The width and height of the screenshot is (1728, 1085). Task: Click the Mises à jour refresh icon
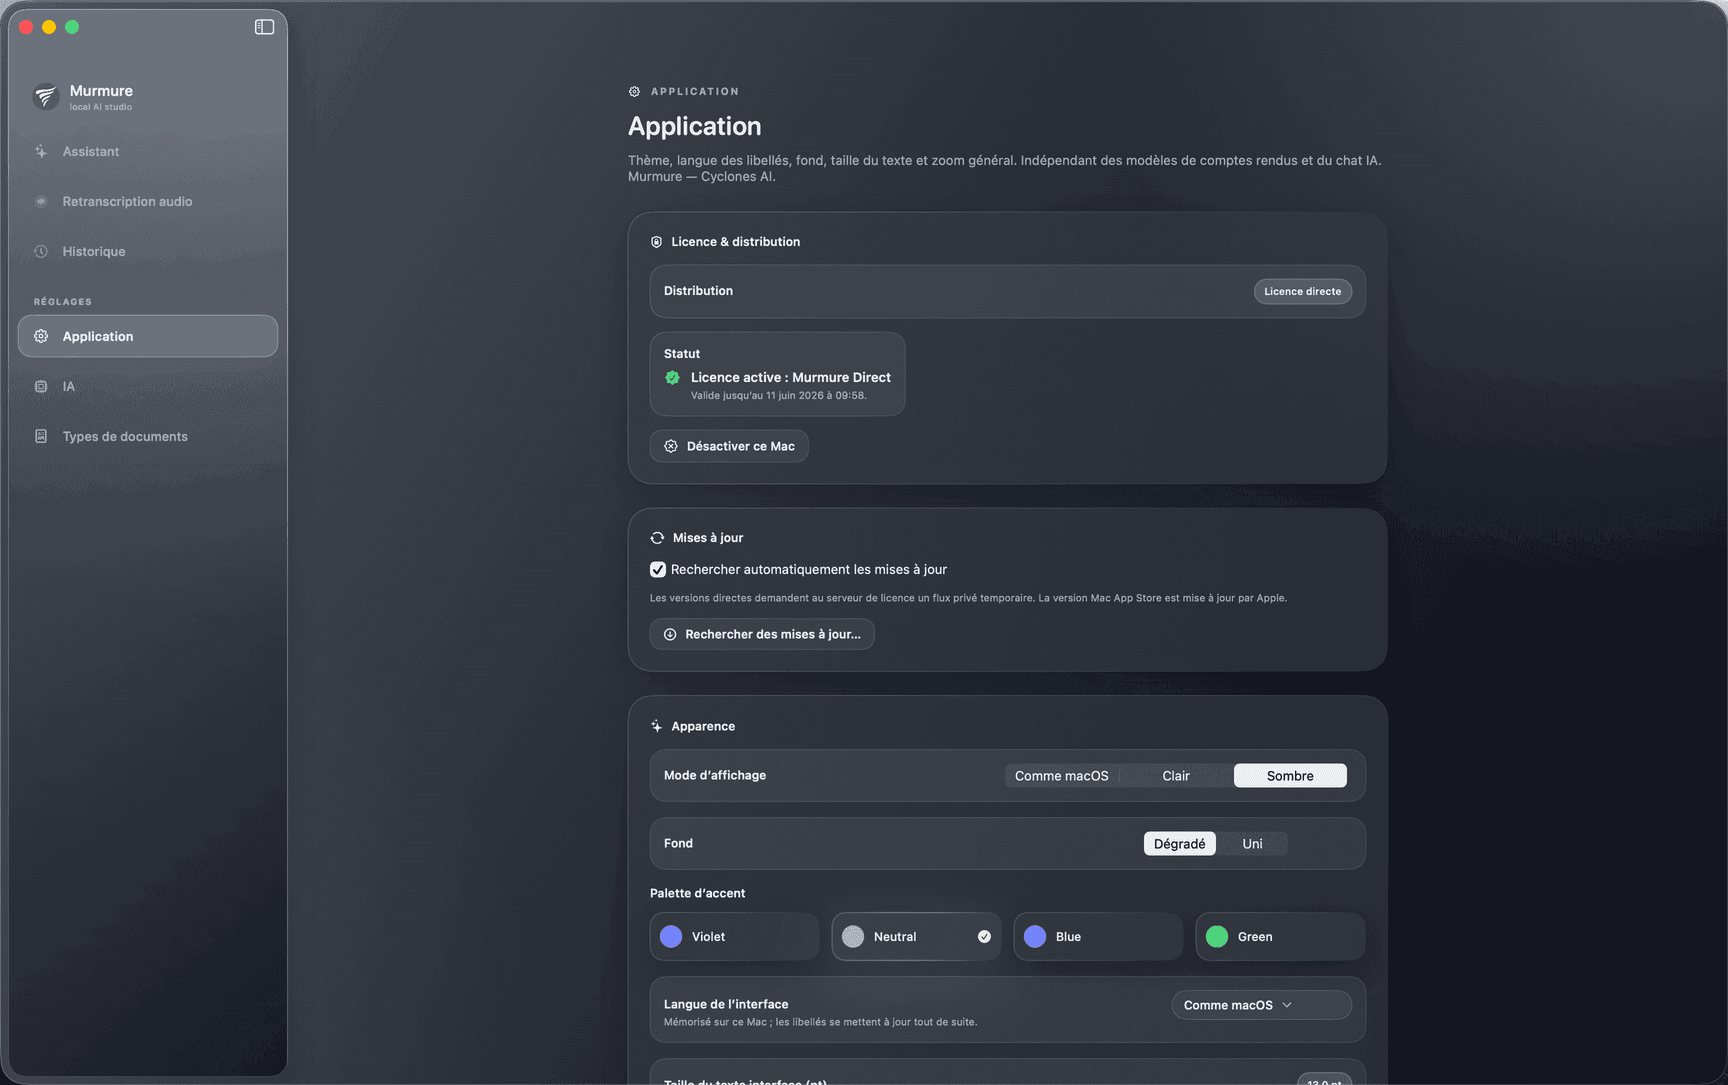pos(657,538)
